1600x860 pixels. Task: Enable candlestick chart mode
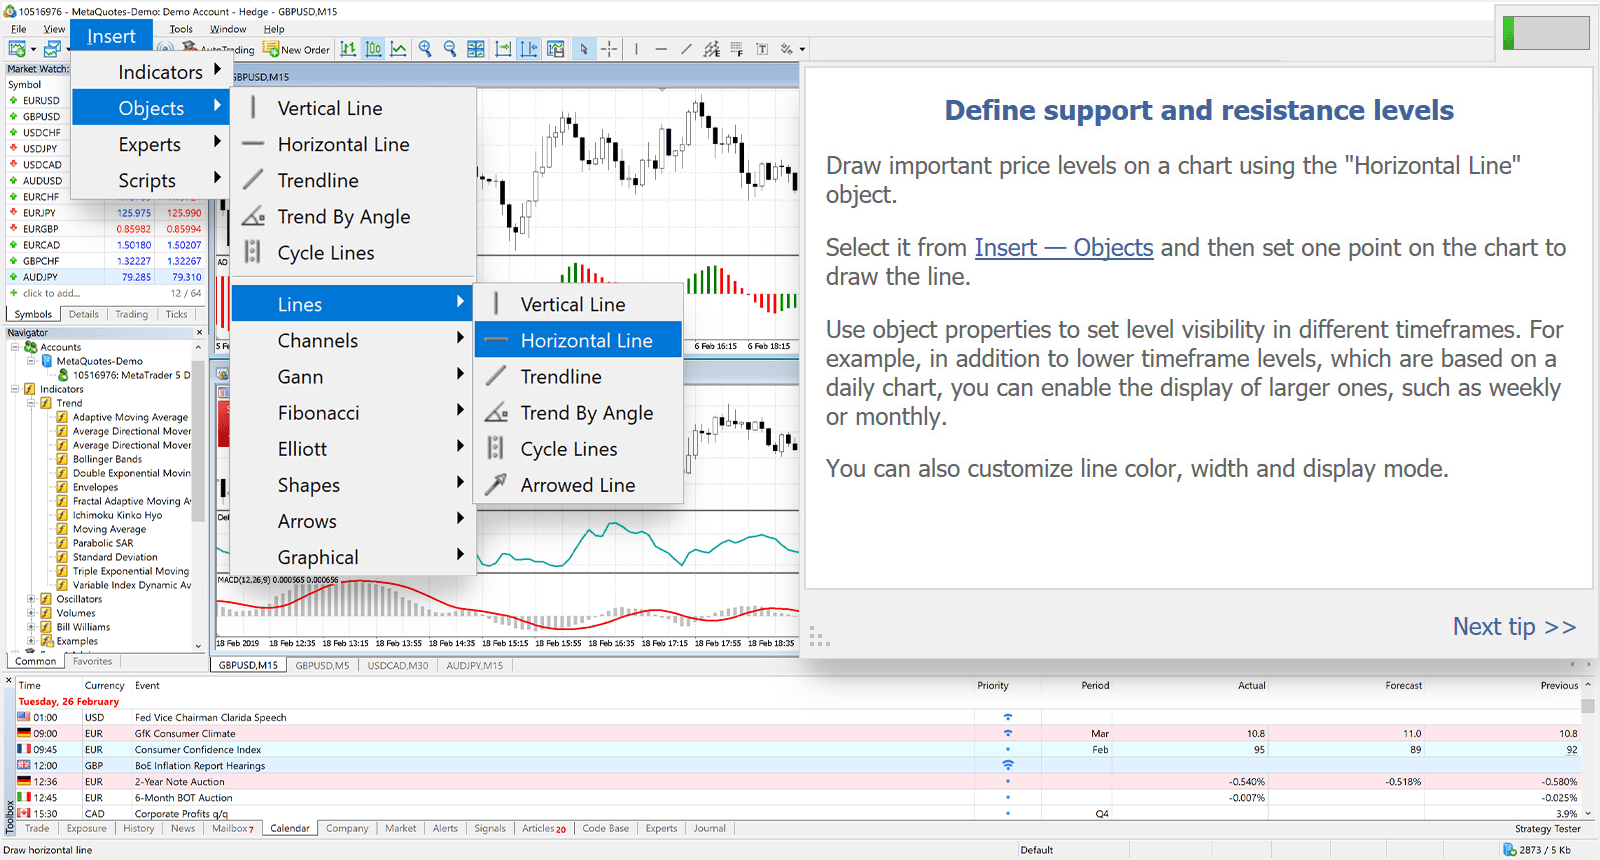tap(373, 49)
